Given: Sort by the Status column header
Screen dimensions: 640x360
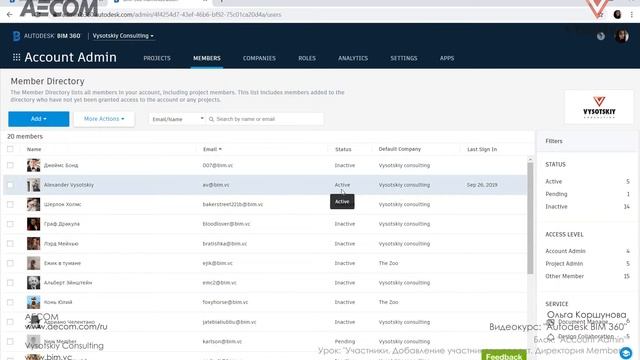Looking at the screenshot, I should tap(343, 149).
